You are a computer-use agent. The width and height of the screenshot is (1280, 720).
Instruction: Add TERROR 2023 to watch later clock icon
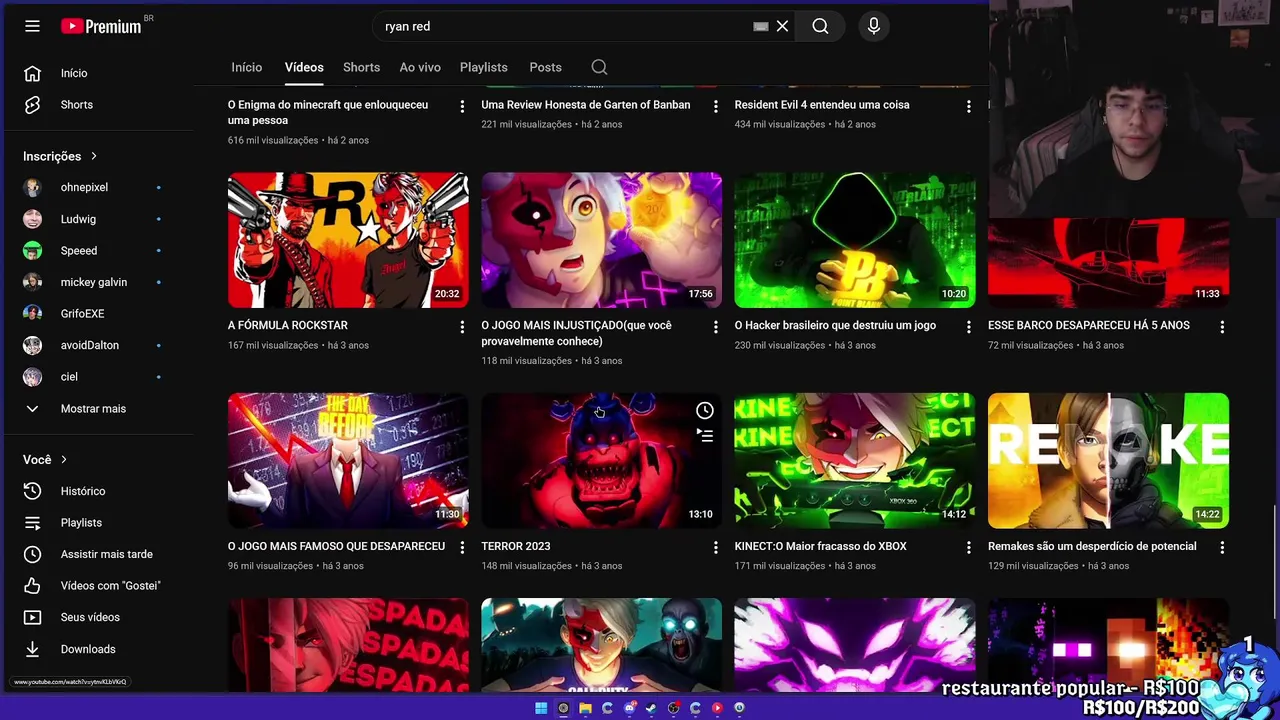pos(705,410)
